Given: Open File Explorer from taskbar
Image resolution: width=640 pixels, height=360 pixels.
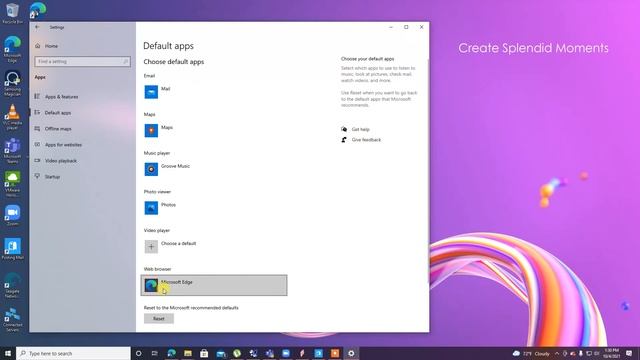Looking at the screenshot, I should (x=188, y=353).
